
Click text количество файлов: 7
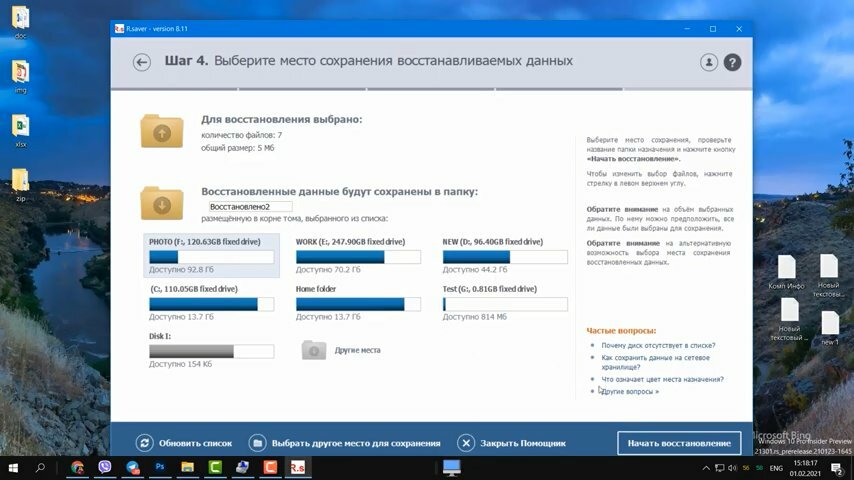point(241,135)
